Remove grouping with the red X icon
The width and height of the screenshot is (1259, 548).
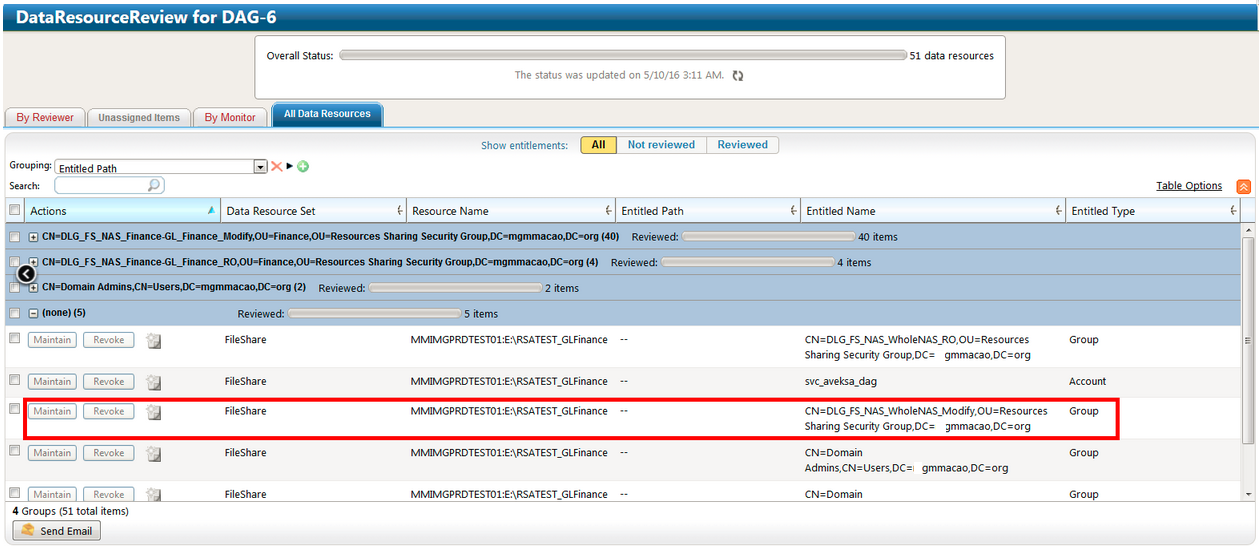pos(277,166)
